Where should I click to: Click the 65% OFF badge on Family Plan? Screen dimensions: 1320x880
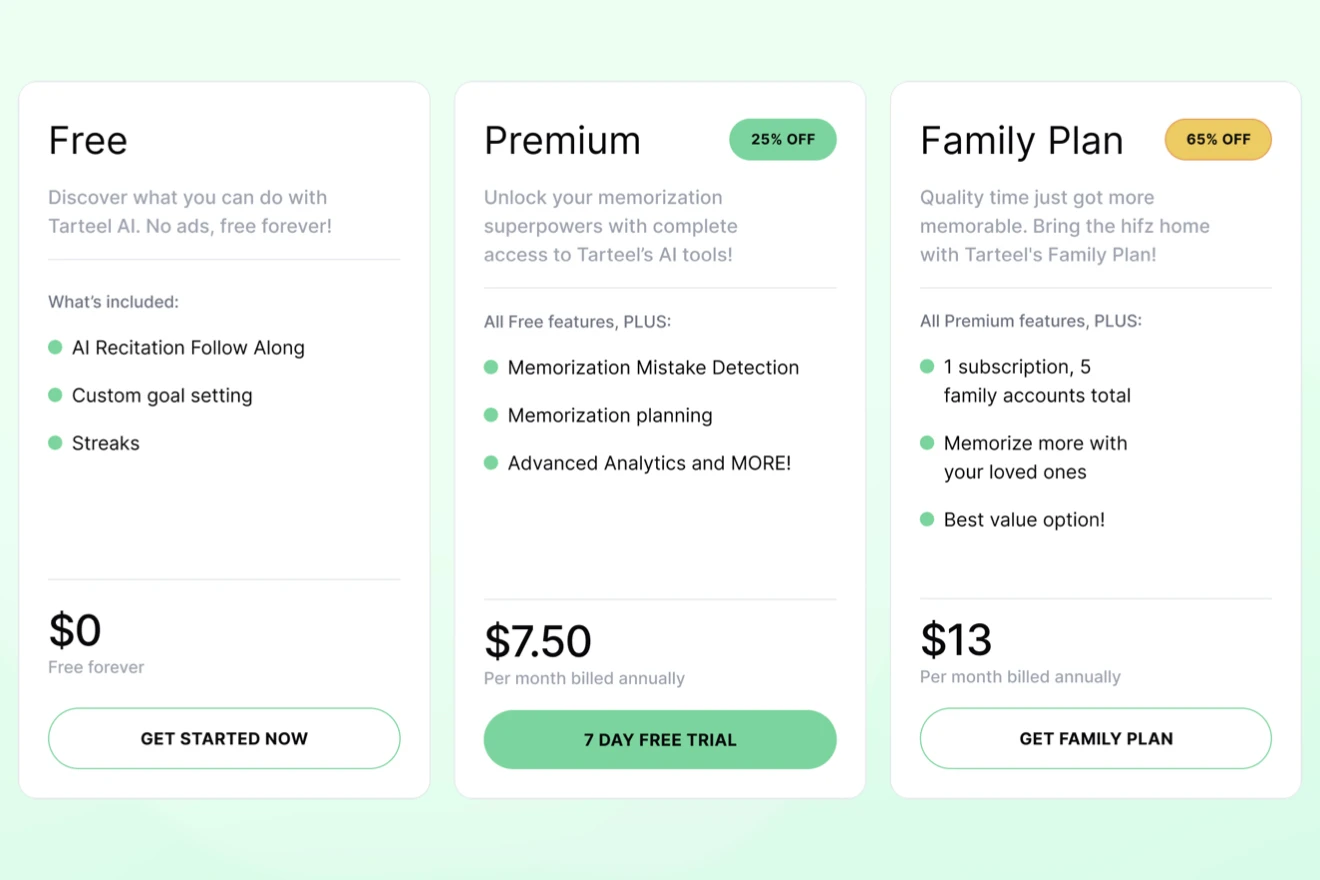[x=1218, y=139]
